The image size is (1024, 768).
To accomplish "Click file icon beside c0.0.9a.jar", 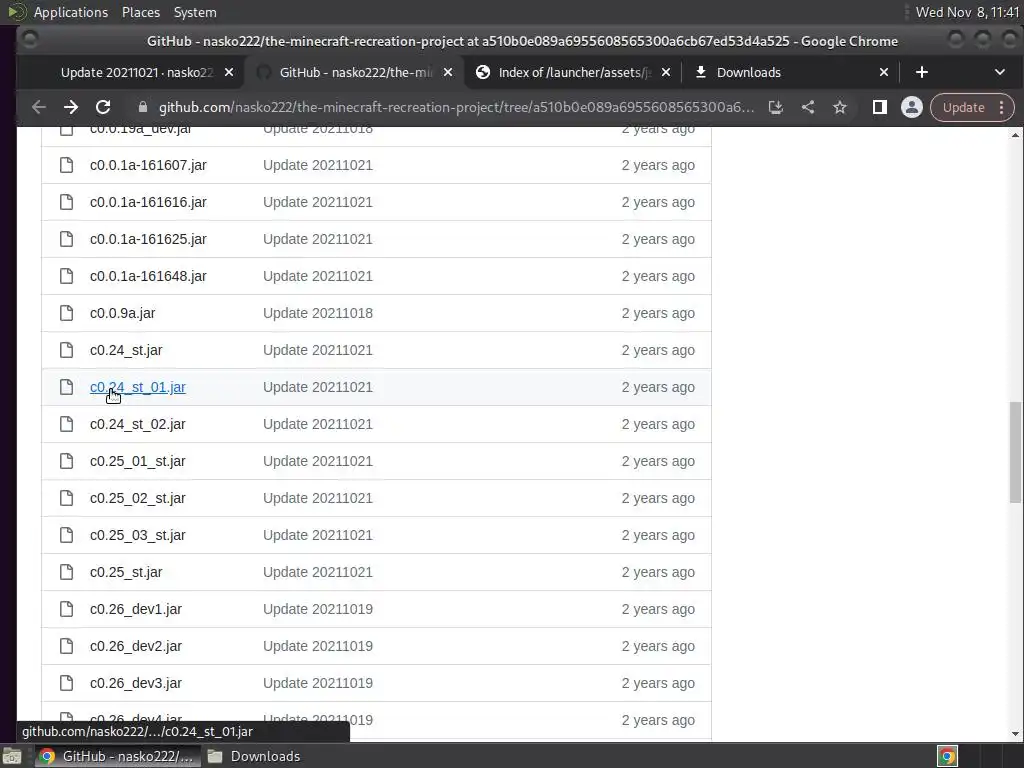I will [67, 313].
